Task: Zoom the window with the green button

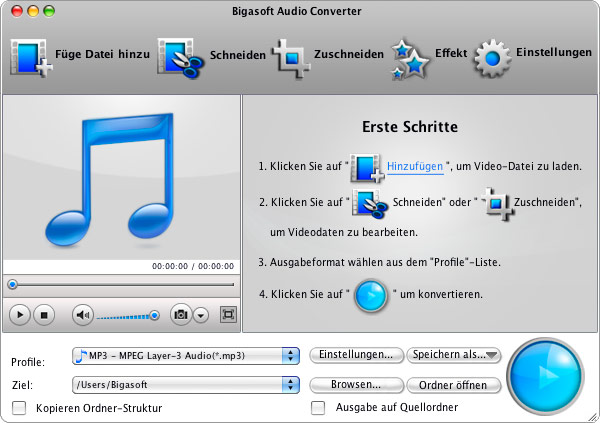Action: (x=49, y=11)
